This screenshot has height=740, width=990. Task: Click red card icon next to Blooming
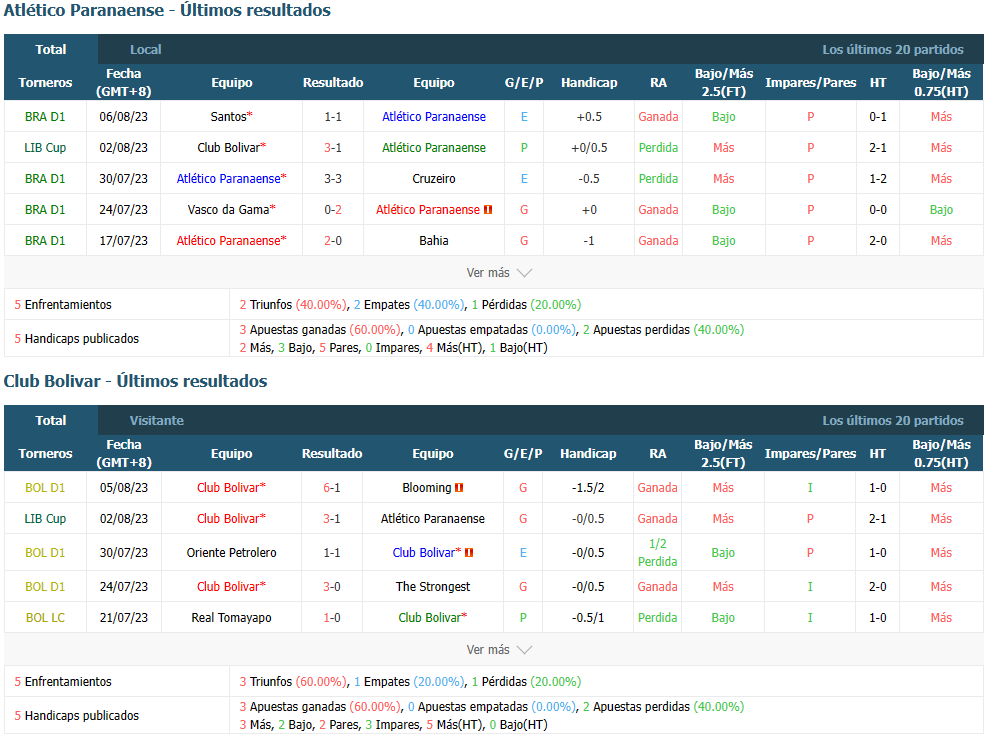pyautogui.click(x=459, y=487)
